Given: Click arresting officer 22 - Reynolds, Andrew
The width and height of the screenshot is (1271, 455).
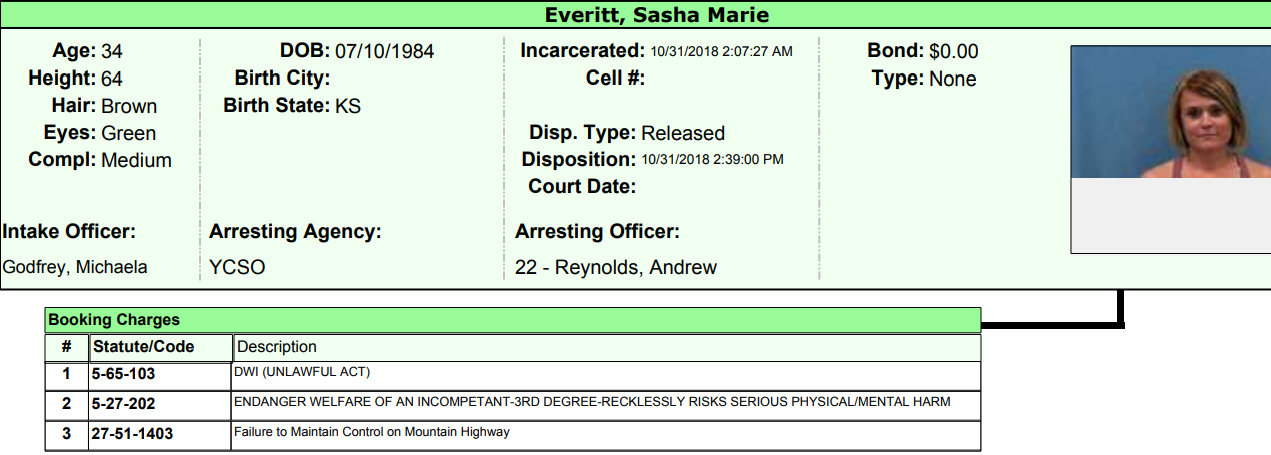Looking at the screenshot, I should [616, 267].
